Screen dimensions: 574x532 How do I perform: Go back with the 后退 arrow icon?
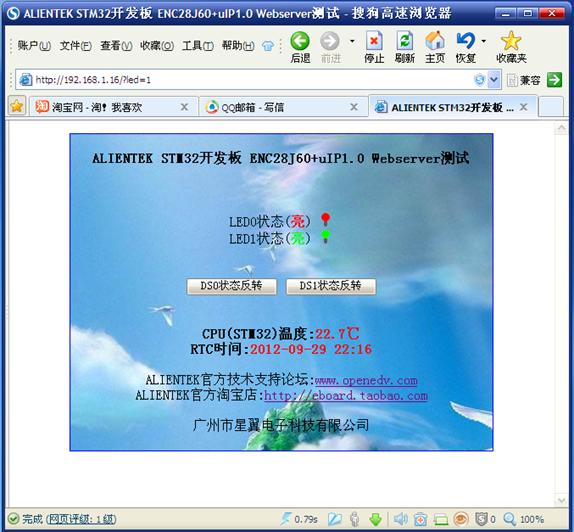300,41
